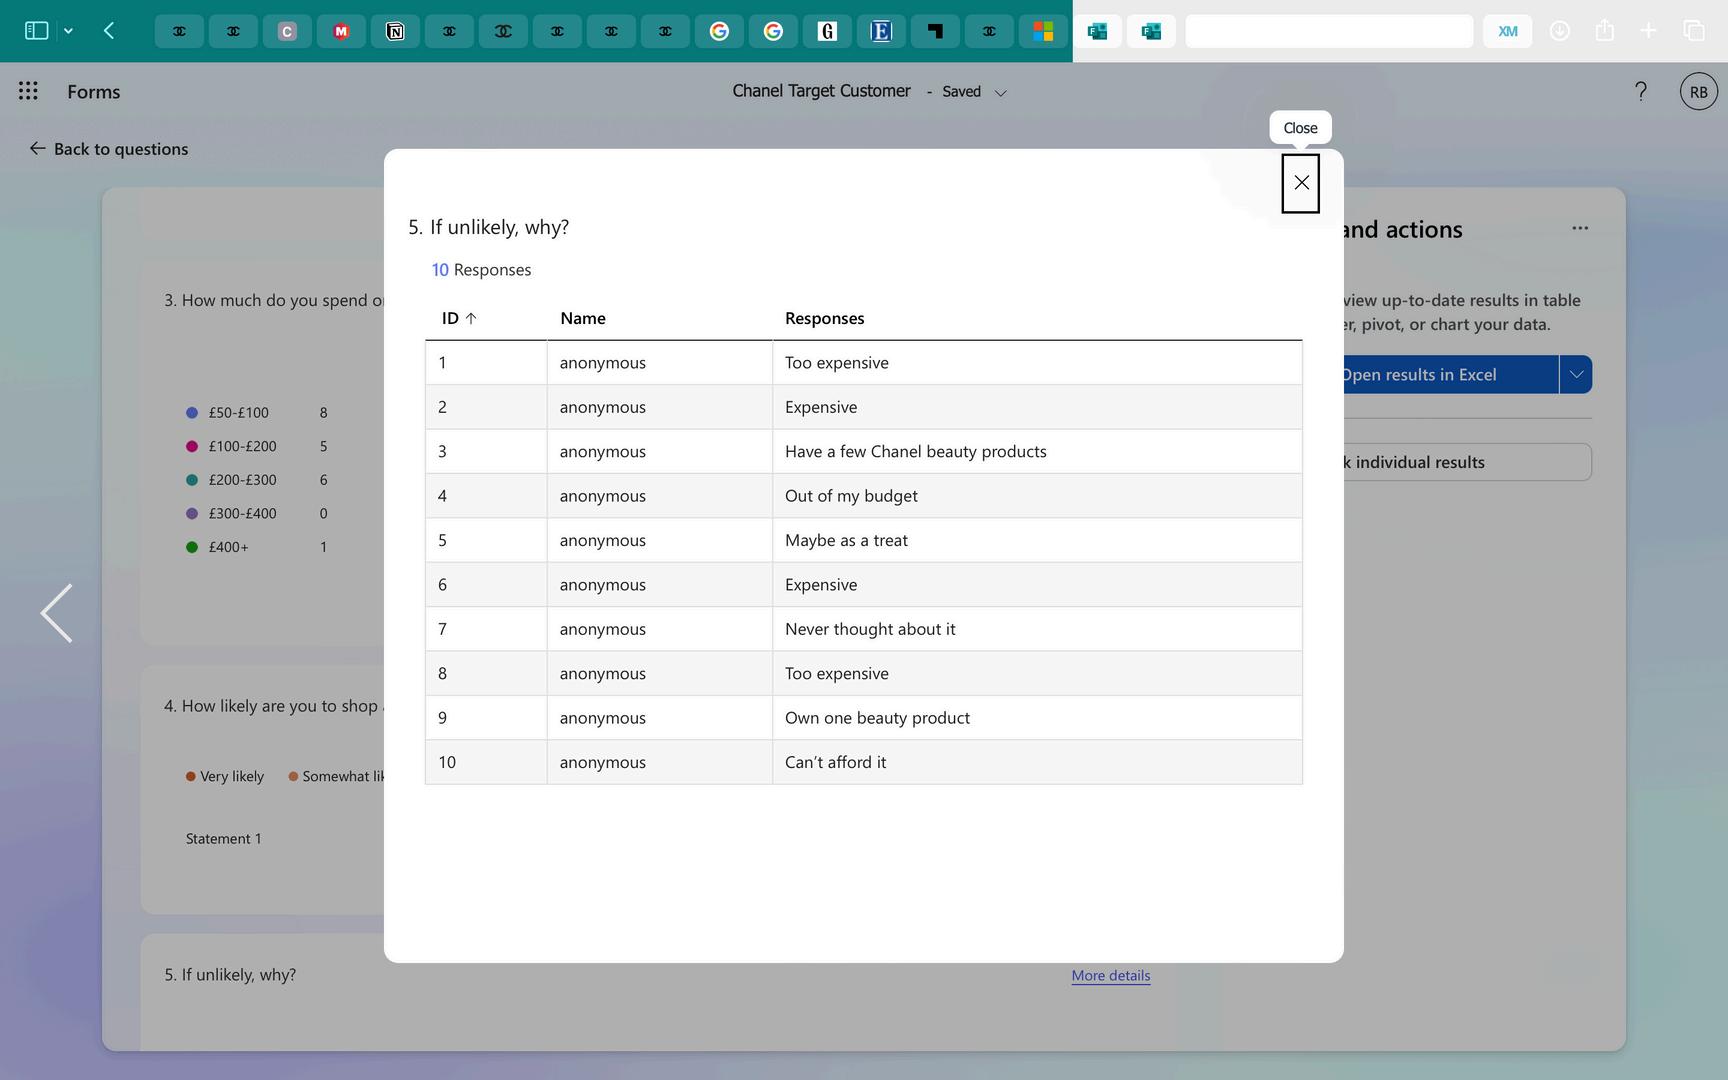
Task: Open the More details link for question 5
Action: (1111, 976)
